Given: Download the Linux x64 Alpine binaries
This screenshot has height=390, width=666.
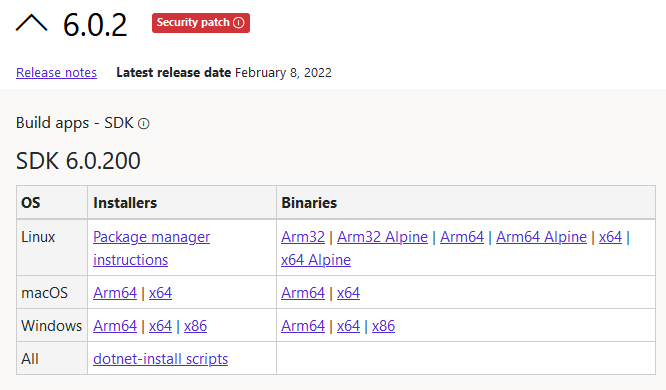Looking at the screenshot, I should click(x=316, y=260).
